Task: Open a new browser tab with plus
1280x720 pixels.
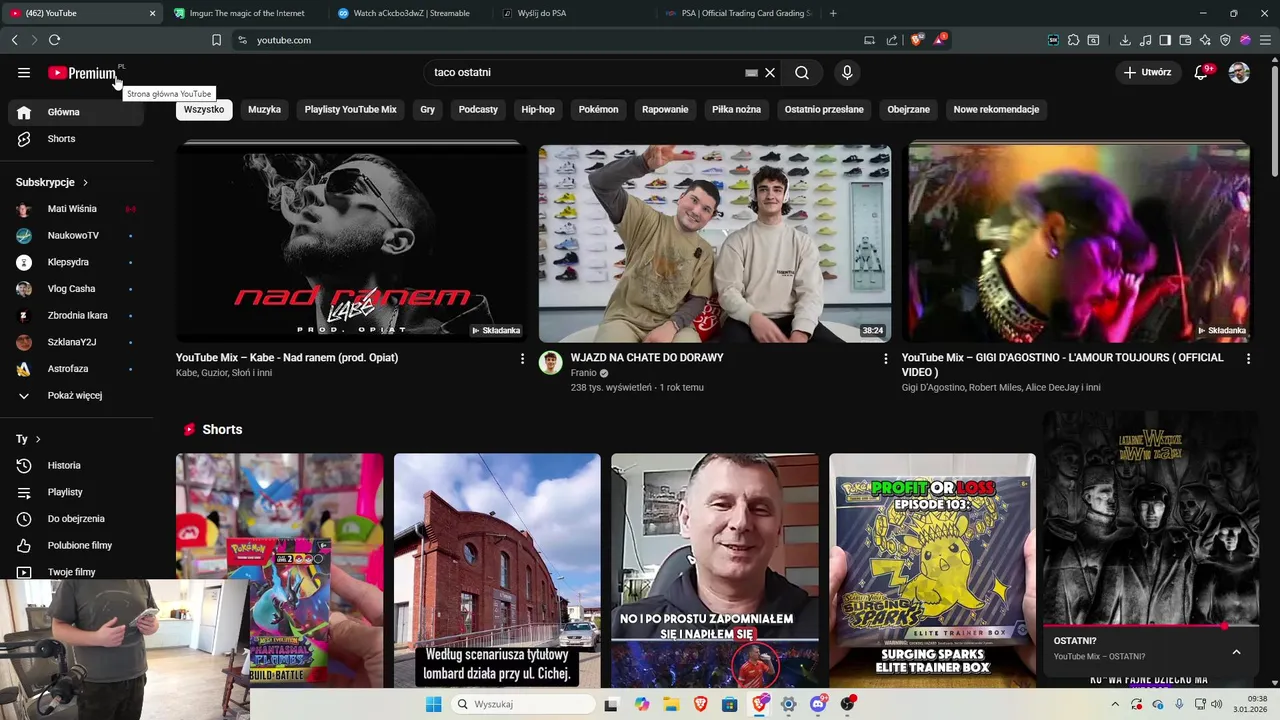Action: tap(833, 13)
